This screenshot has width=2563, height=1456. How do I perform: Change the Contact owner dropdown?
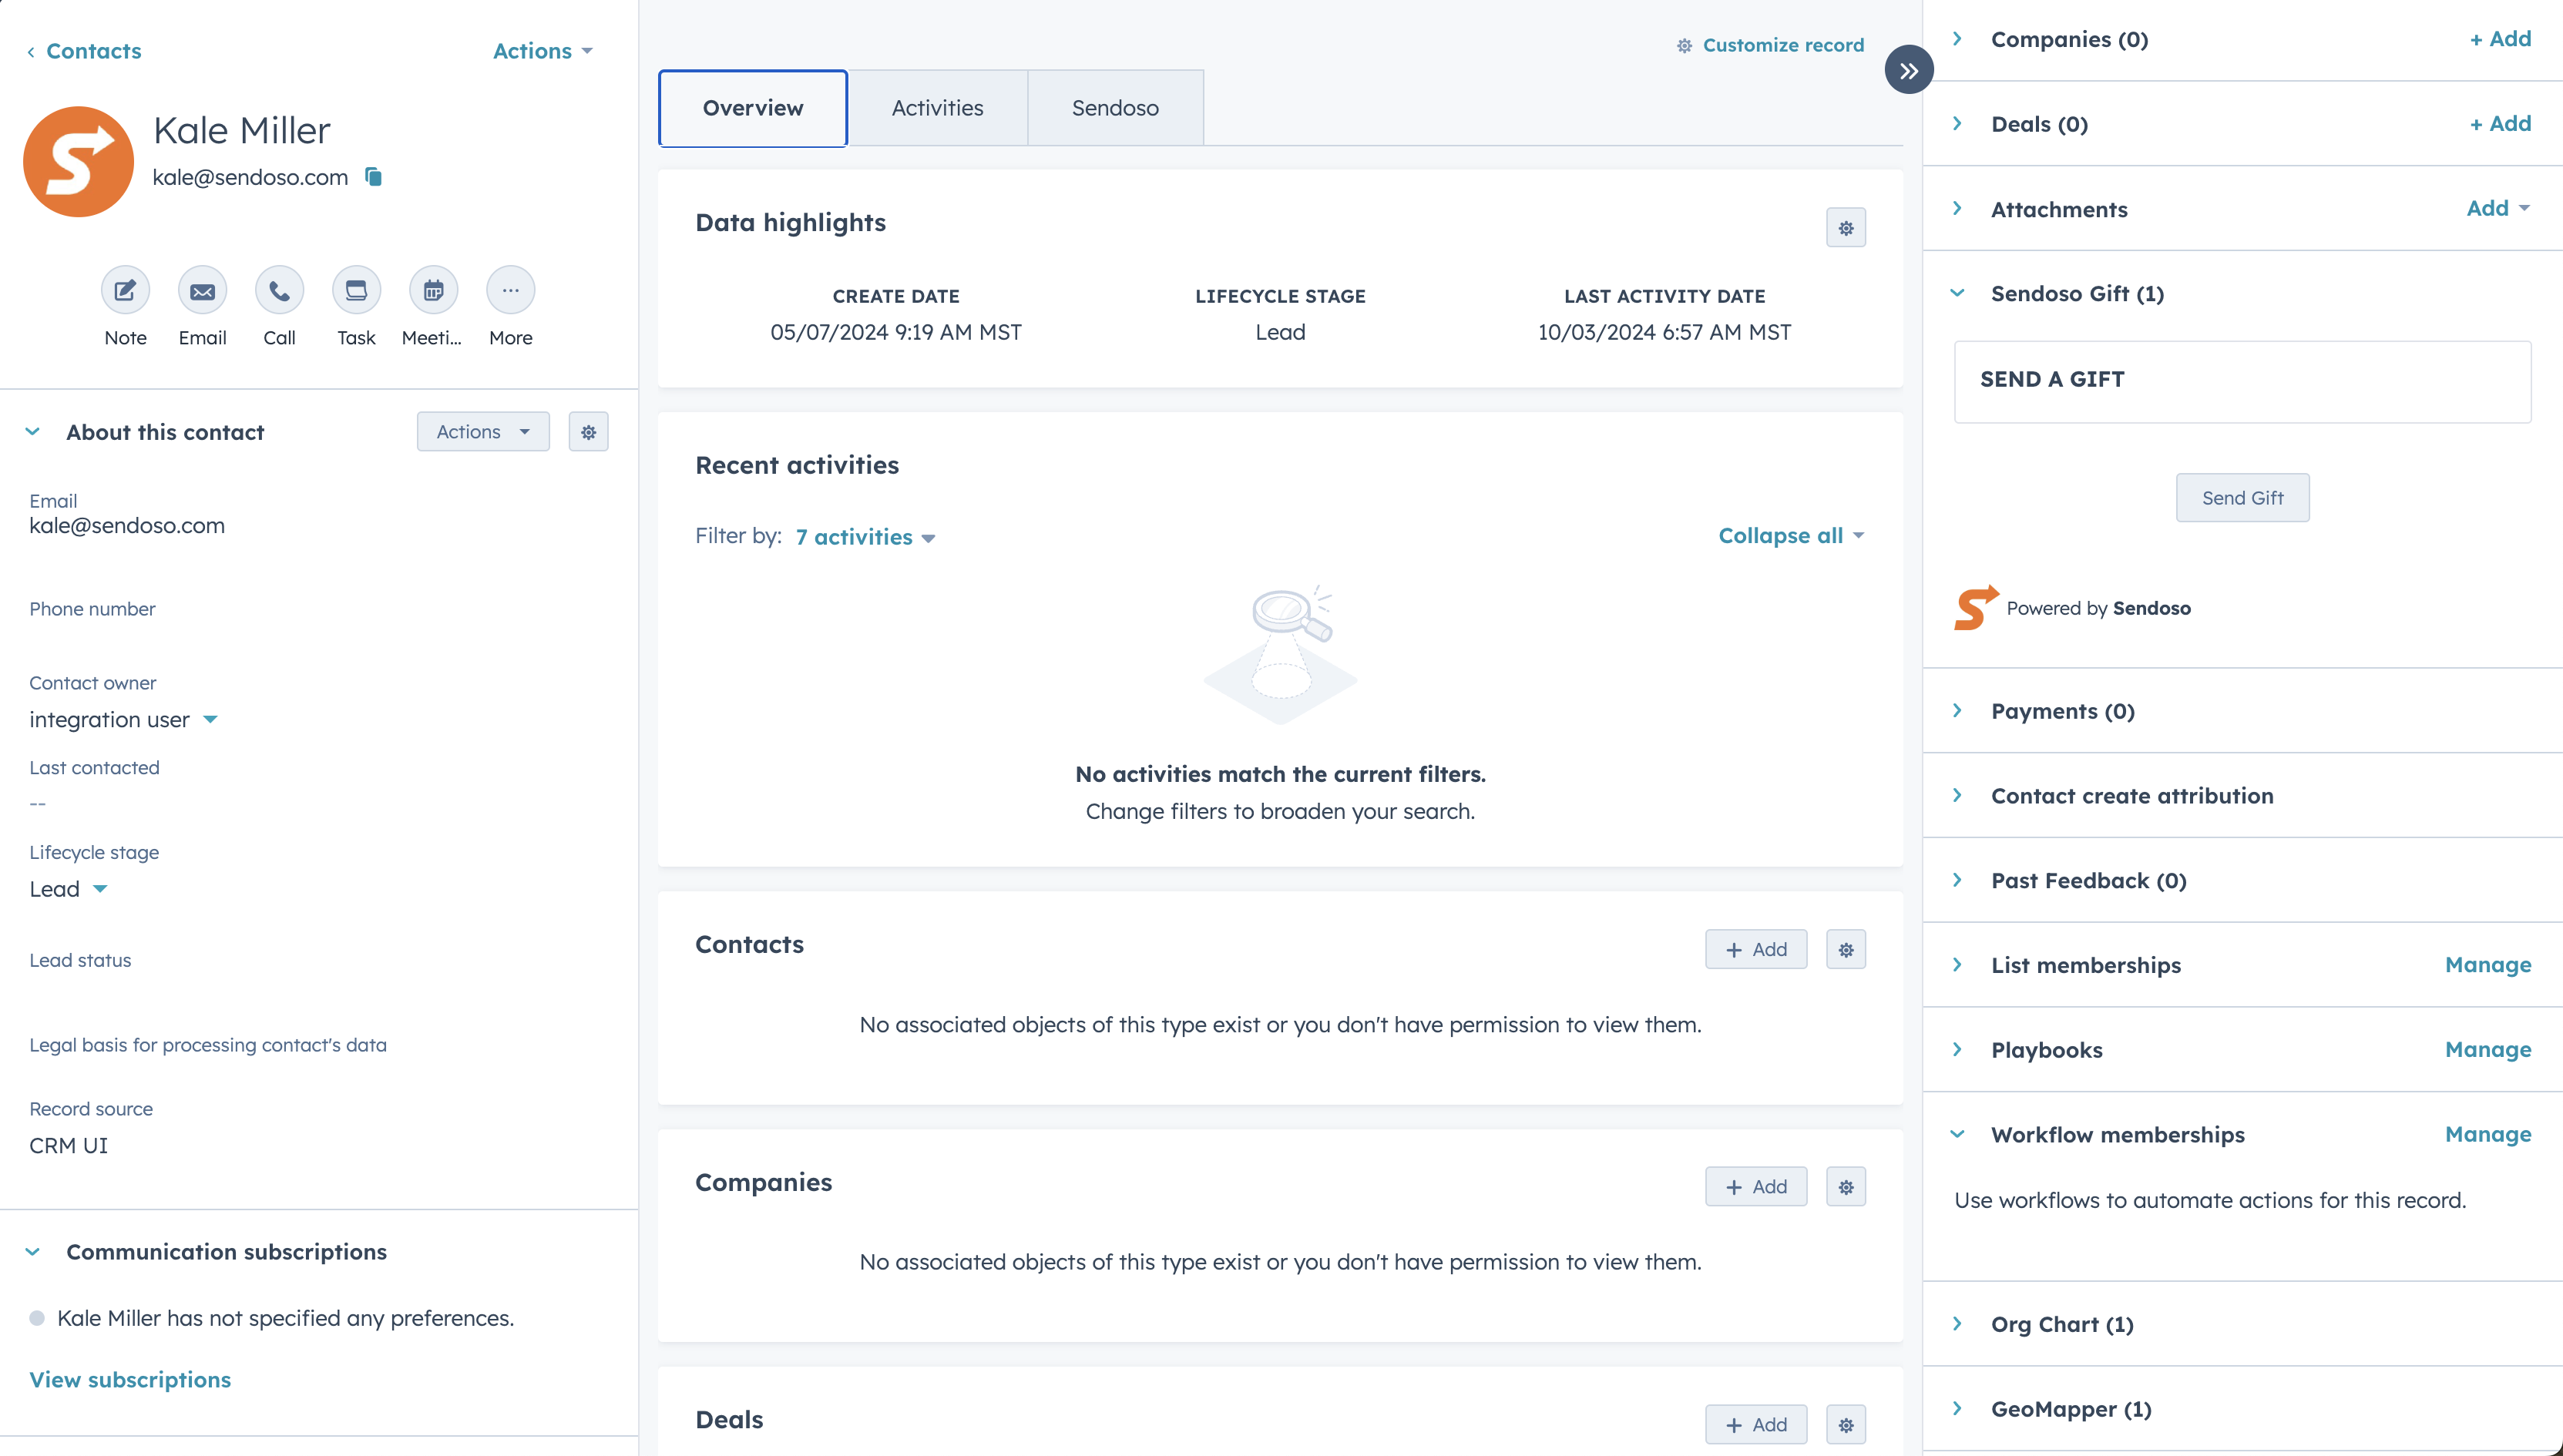pyautogui.click(x=123, y=720)
